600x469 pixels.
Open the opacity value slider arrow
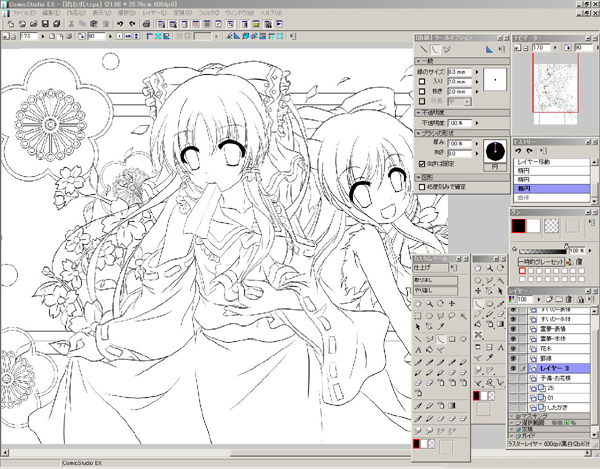point(477,123)
